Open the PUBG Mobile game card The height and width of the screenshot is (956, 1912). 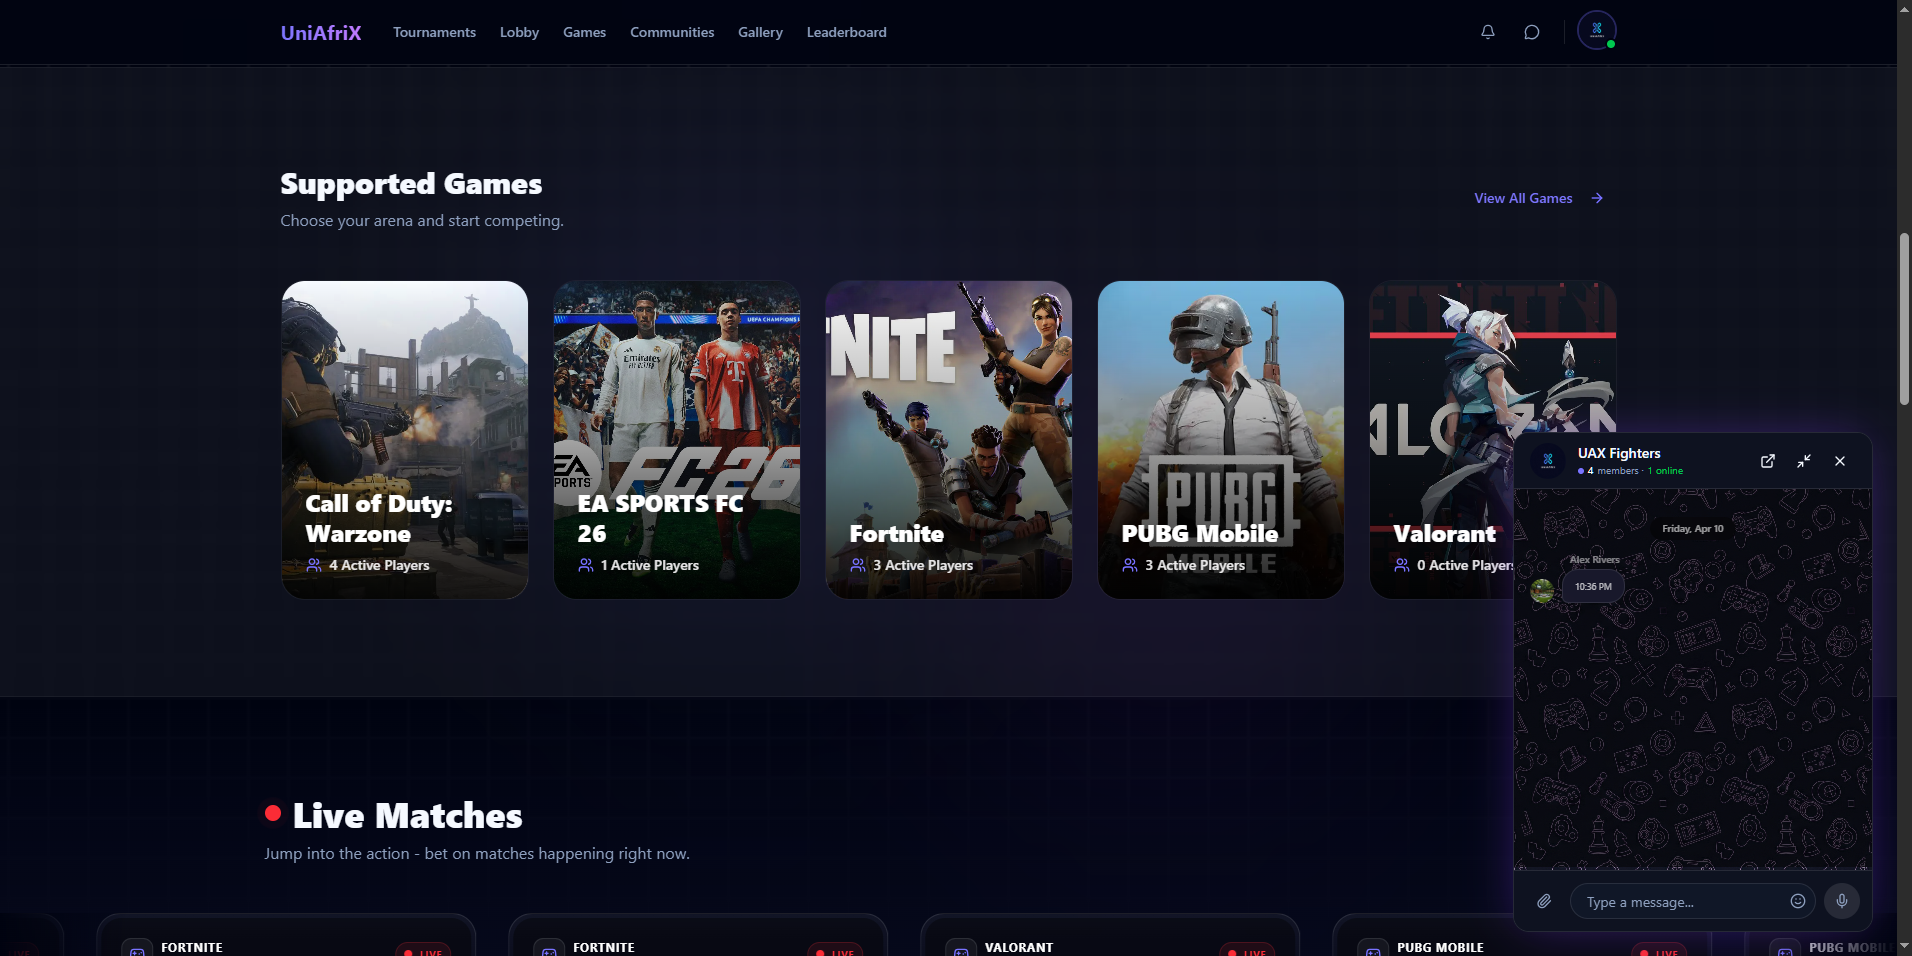point(1221,440)
